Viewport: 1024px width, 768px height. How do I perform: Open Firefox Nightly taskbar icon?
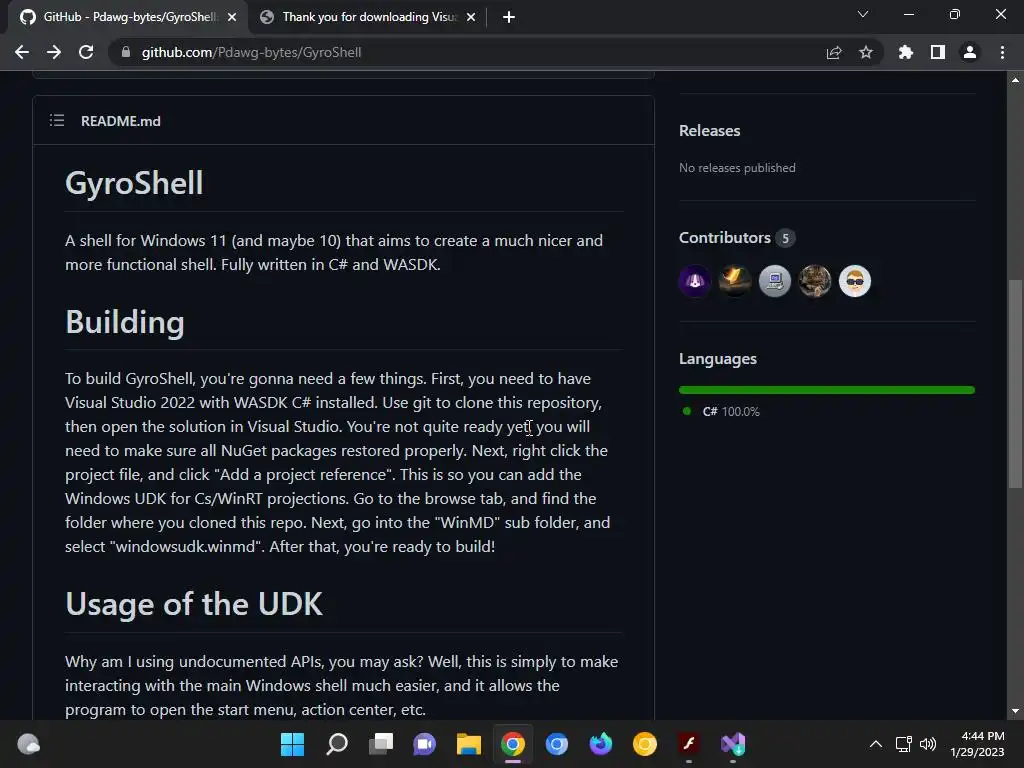tap(601, 744)
